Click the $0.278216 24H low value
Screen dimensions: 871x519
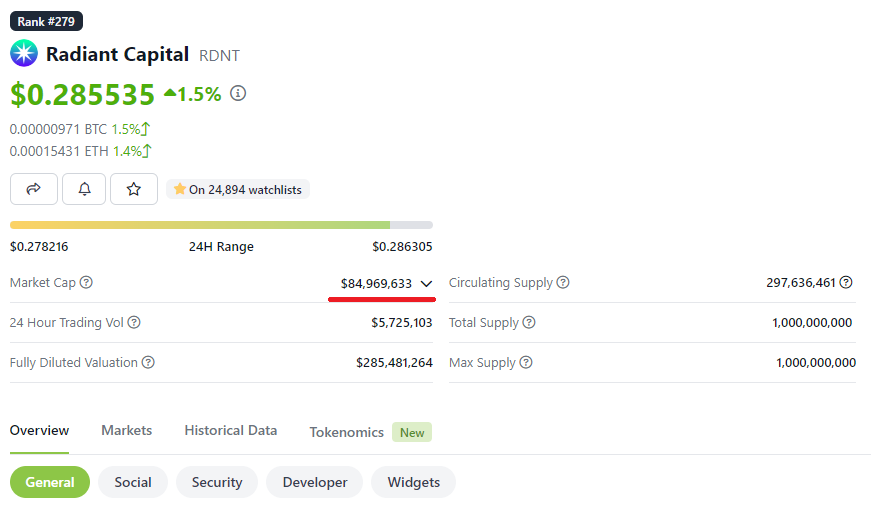(39, 246)
